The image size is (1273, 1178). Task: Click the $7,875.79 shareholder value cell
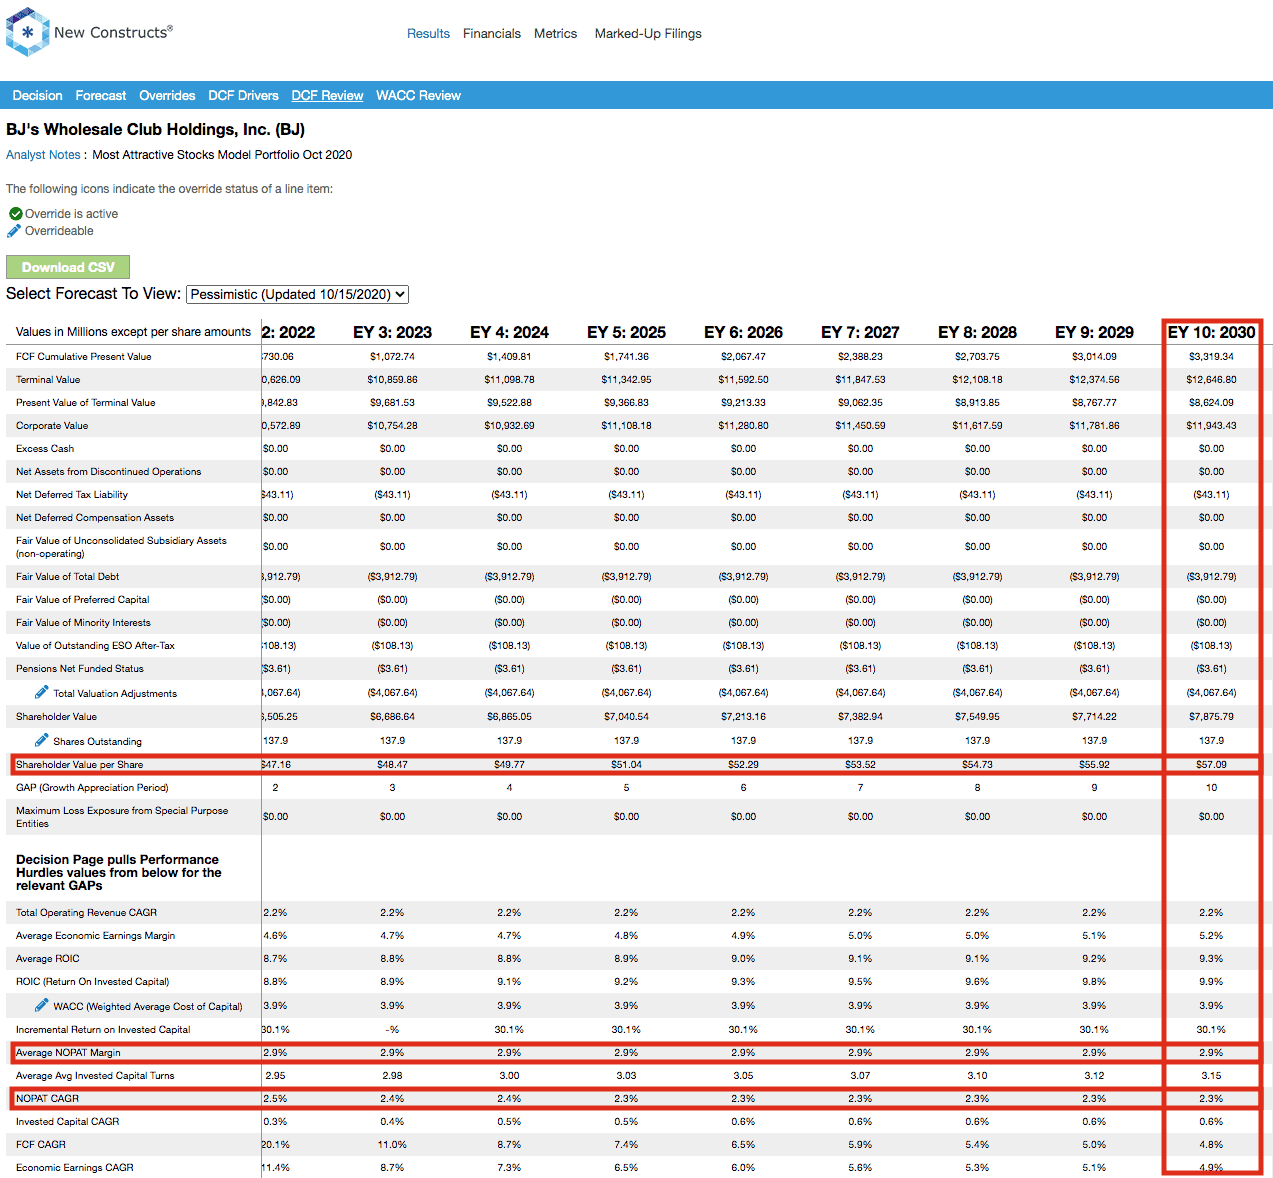tap(1211, 716)
